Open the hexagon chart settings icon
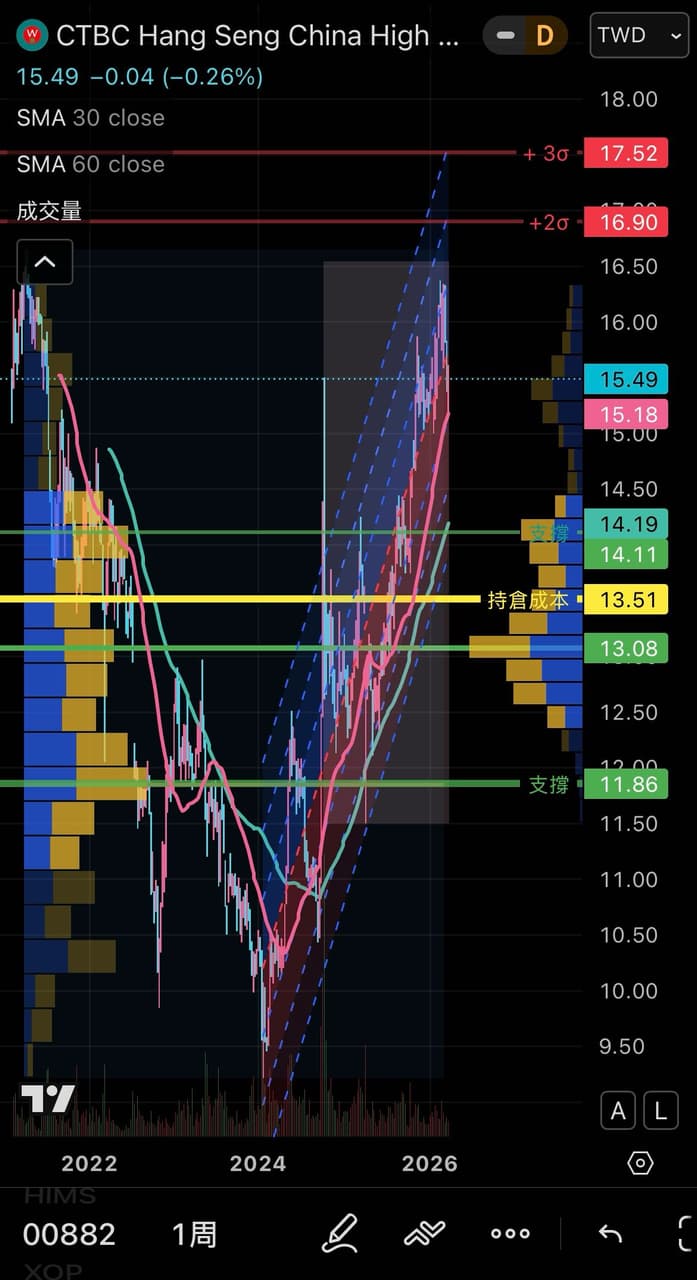This screenshot has height=1280, width=697. coord(640,1163)
